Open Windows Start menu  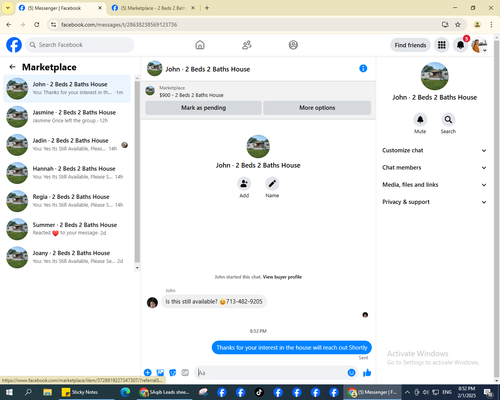pos(9,392)
